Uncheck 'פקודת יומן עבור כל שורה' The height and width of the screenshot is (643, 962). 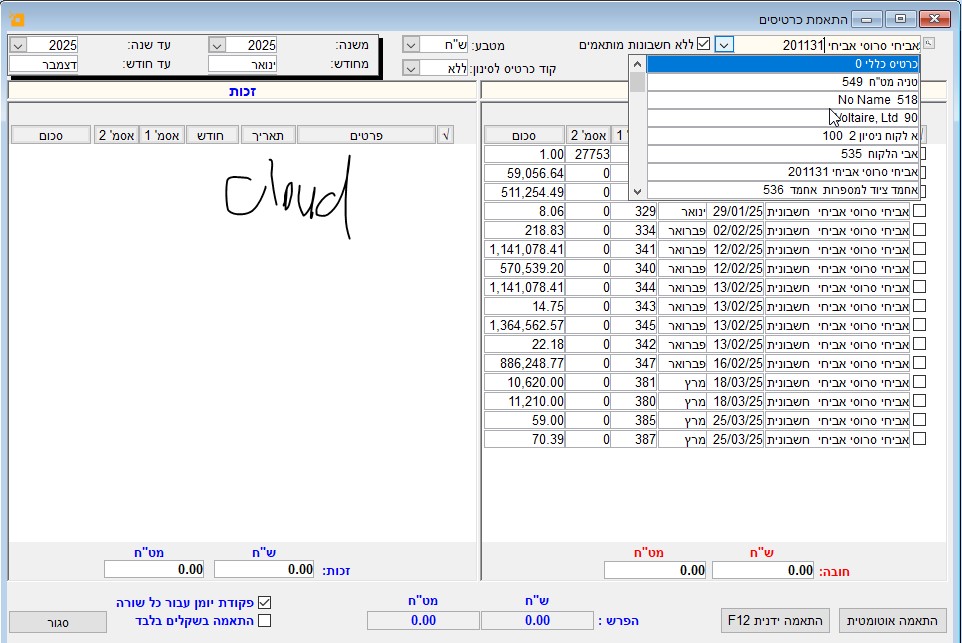264,603
